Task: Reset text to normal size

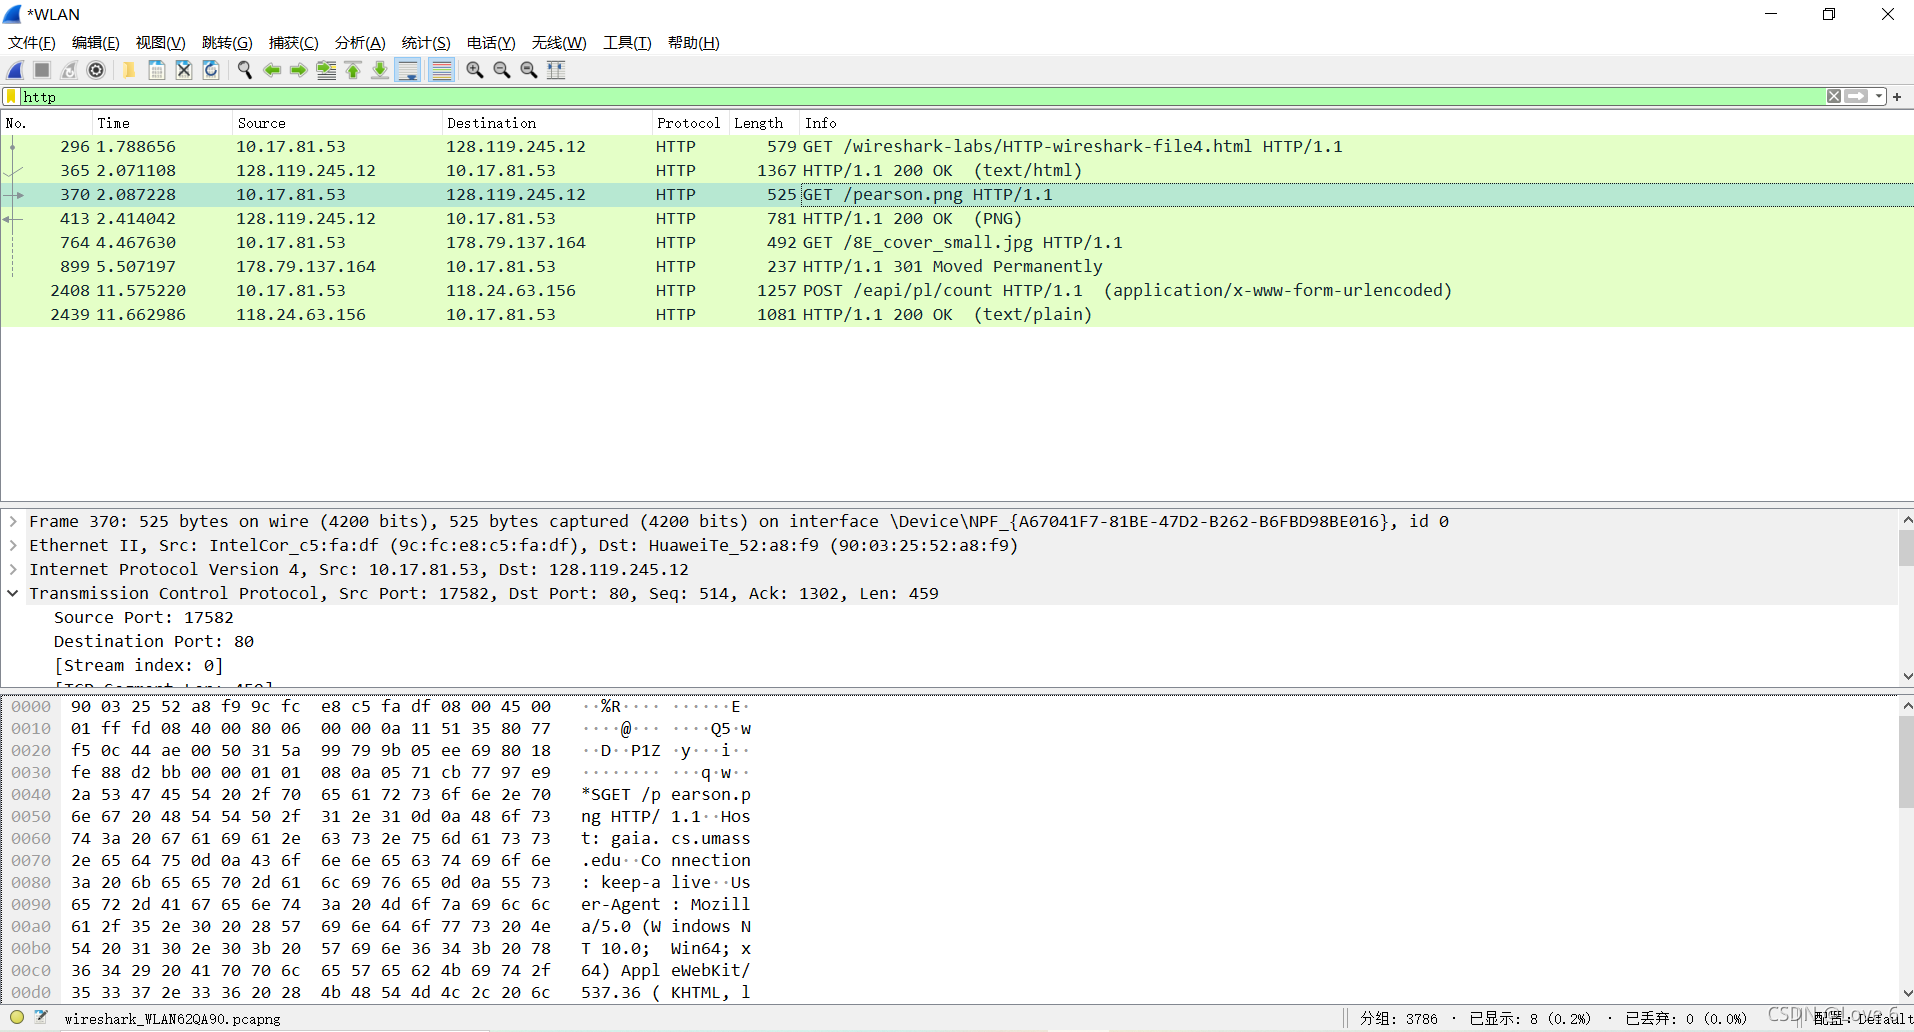Action: point(529,70)
